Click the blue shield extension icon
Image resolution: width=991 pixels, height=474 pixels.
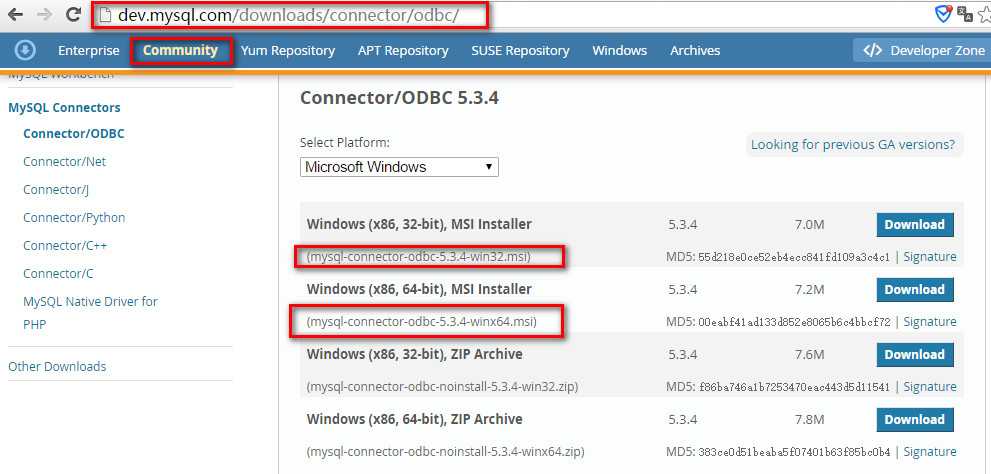(943, 14)
